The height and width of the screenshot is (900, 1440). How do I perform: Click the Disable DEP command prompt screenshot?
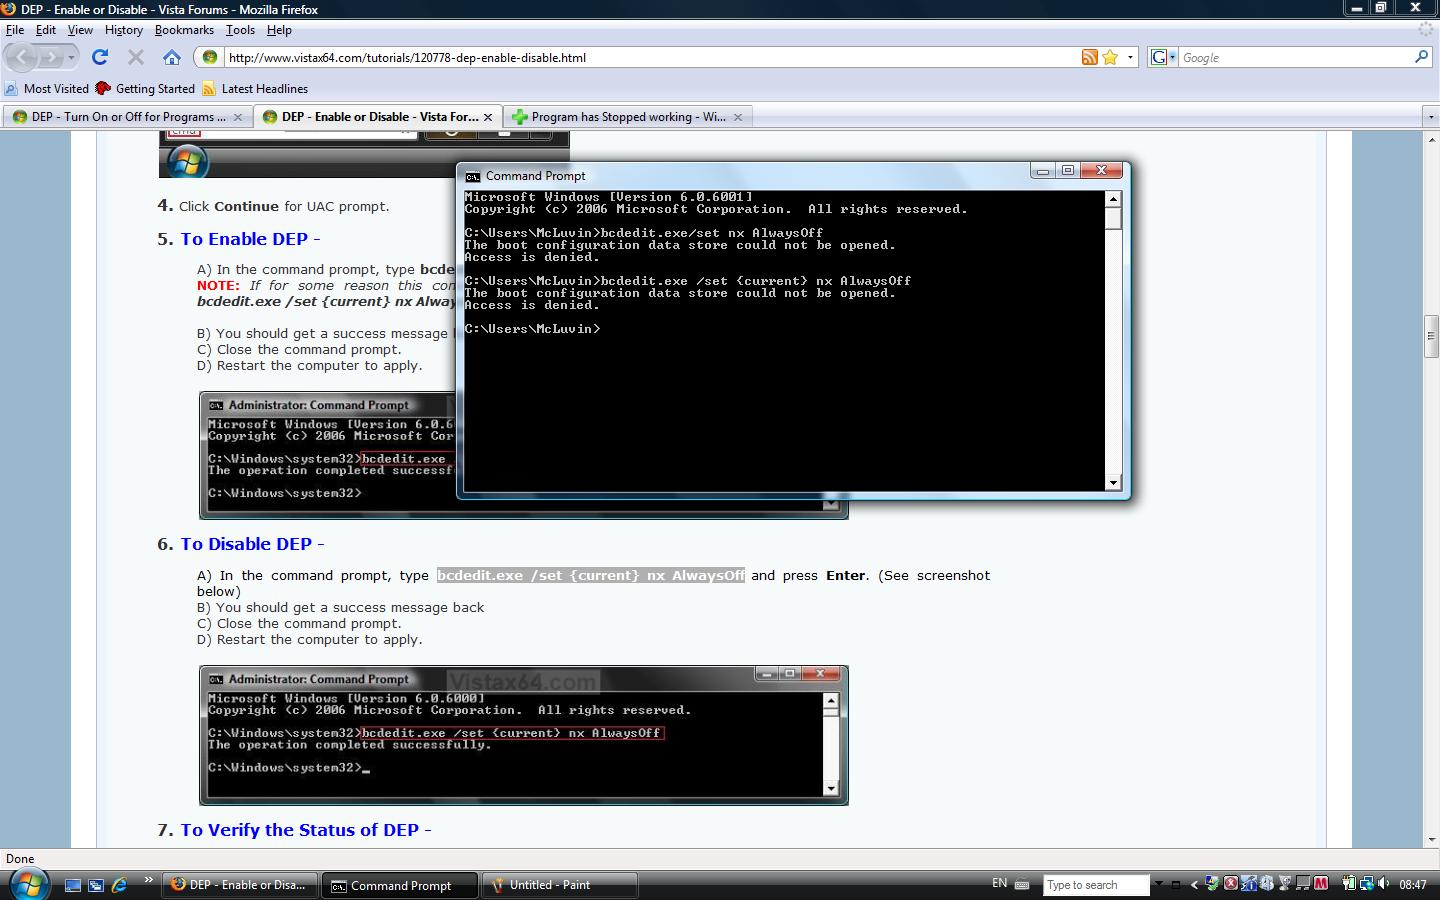pos(523,735)
